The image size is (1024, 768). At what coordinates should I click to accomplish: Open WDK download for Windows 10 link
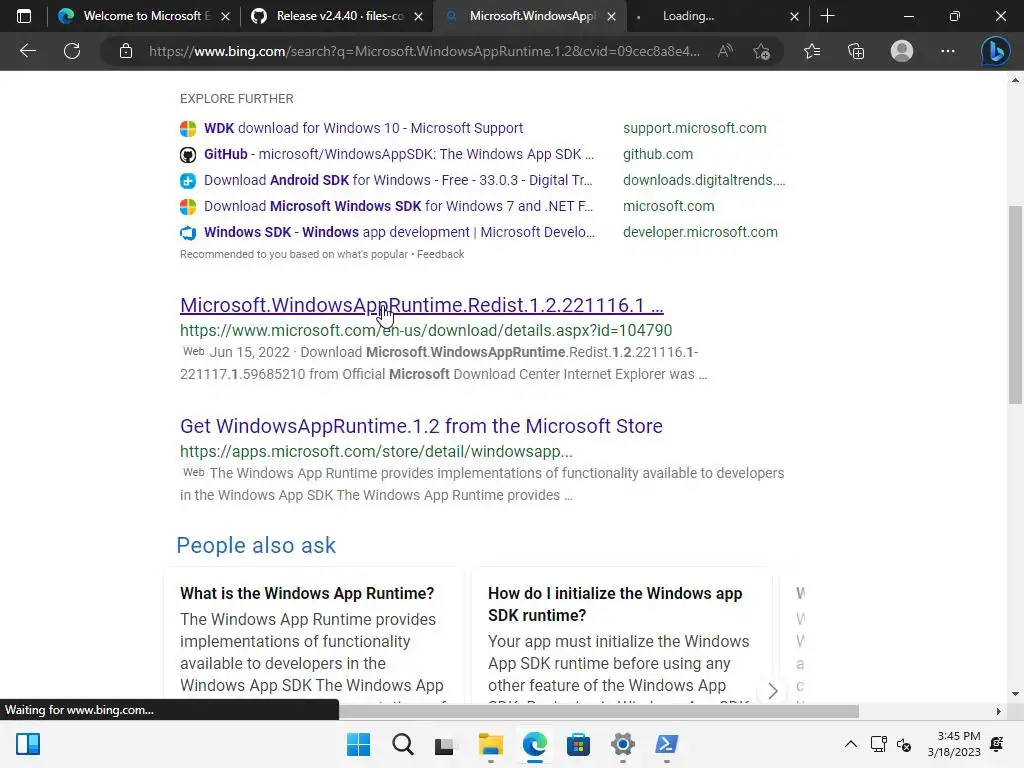[x=363, y=128]
